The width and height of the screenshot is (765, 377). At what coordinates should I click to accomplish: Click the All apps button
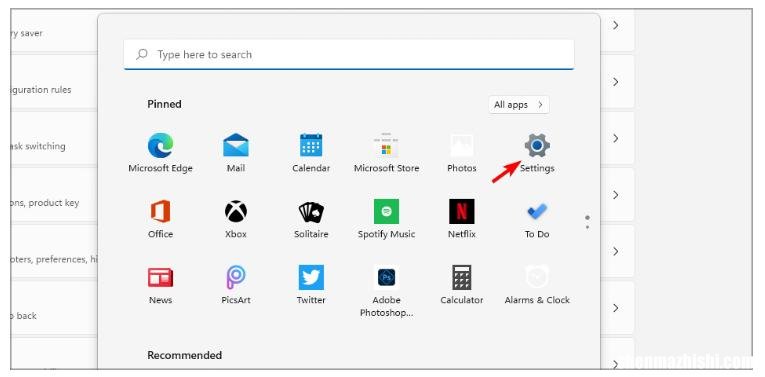(519, 104)
